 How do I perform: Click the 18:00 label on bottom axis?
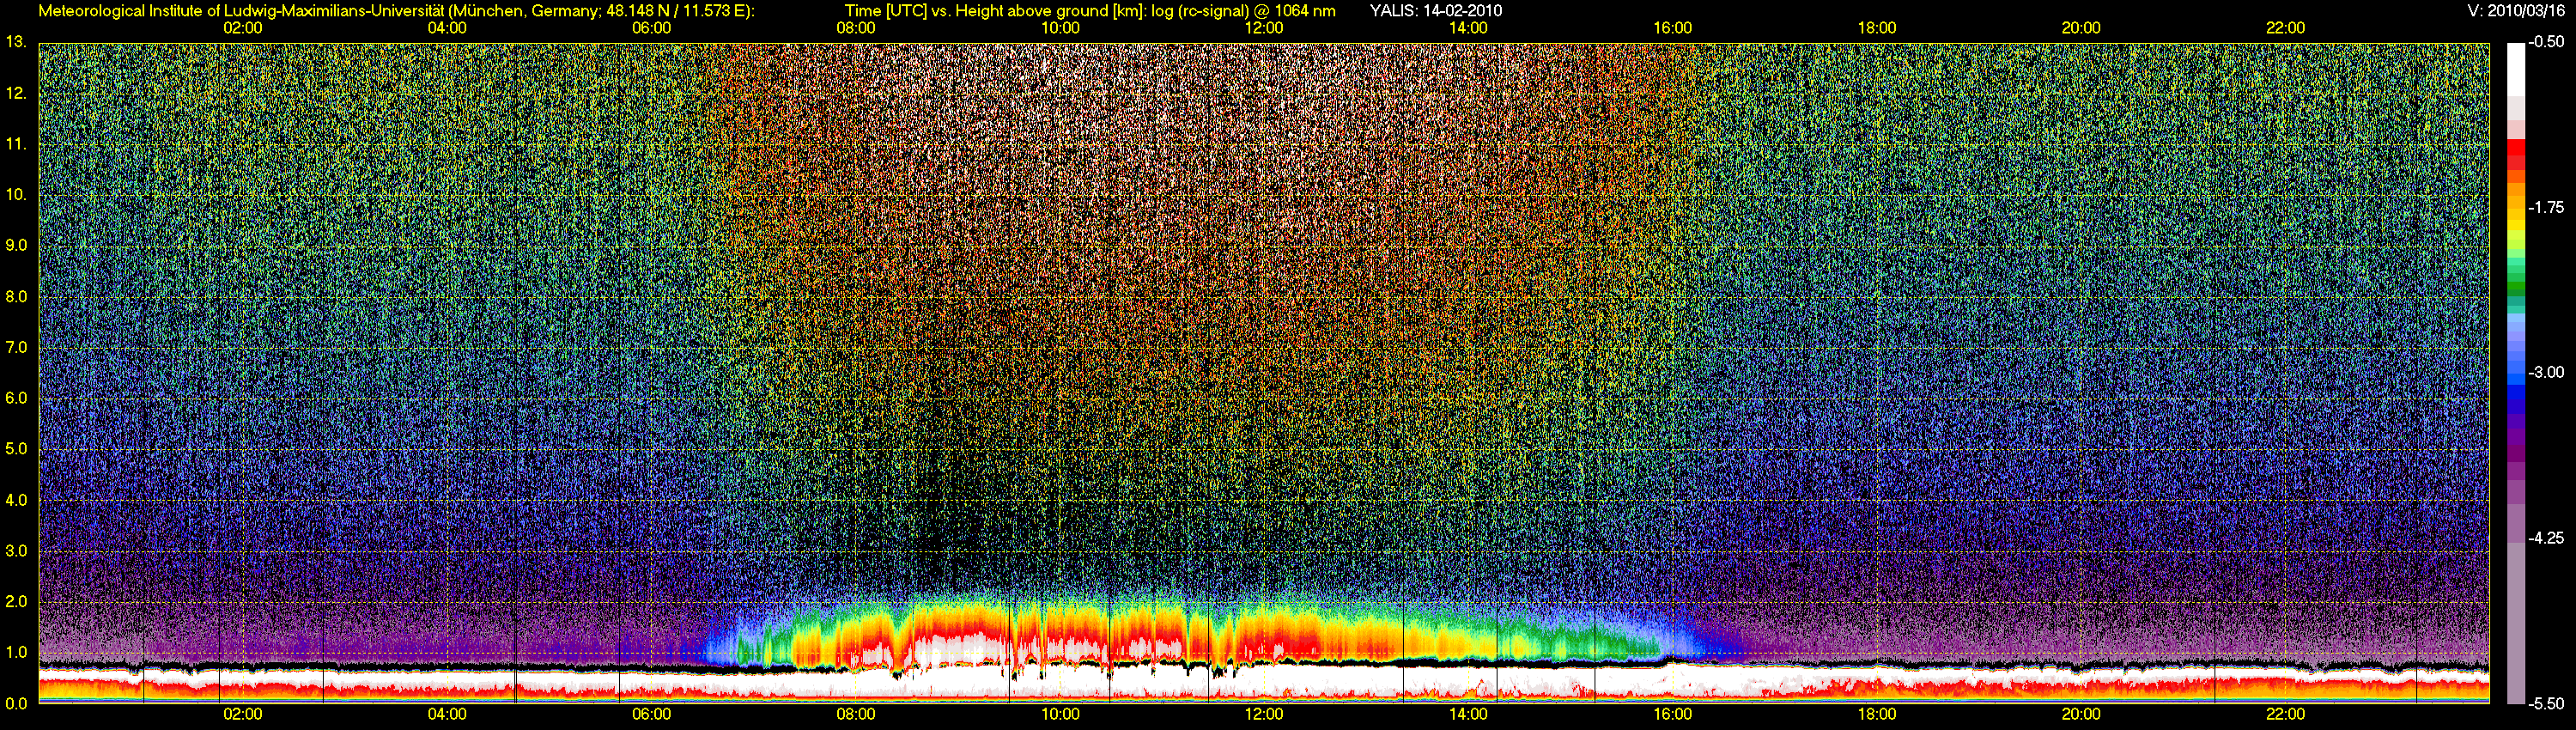click(x=1877, y=715)
